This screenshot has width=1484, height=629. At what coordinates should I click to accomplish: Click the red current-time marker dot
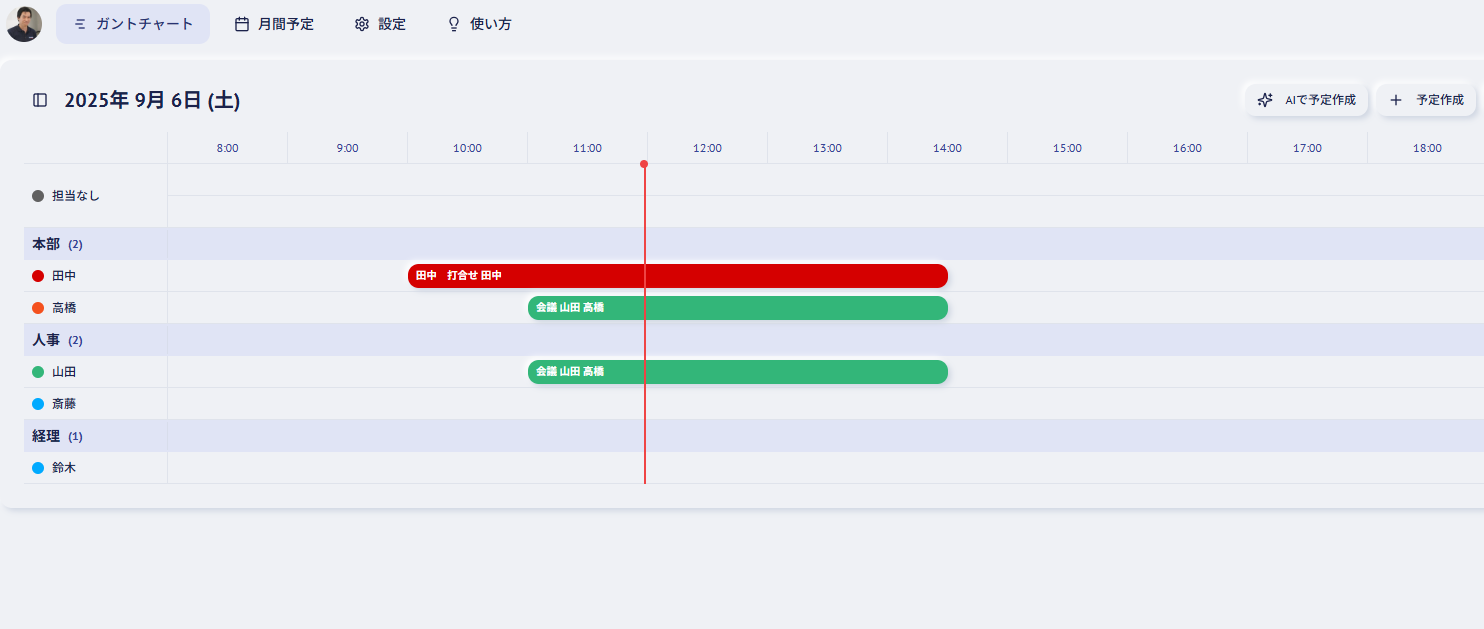click(x=644, y=164)
